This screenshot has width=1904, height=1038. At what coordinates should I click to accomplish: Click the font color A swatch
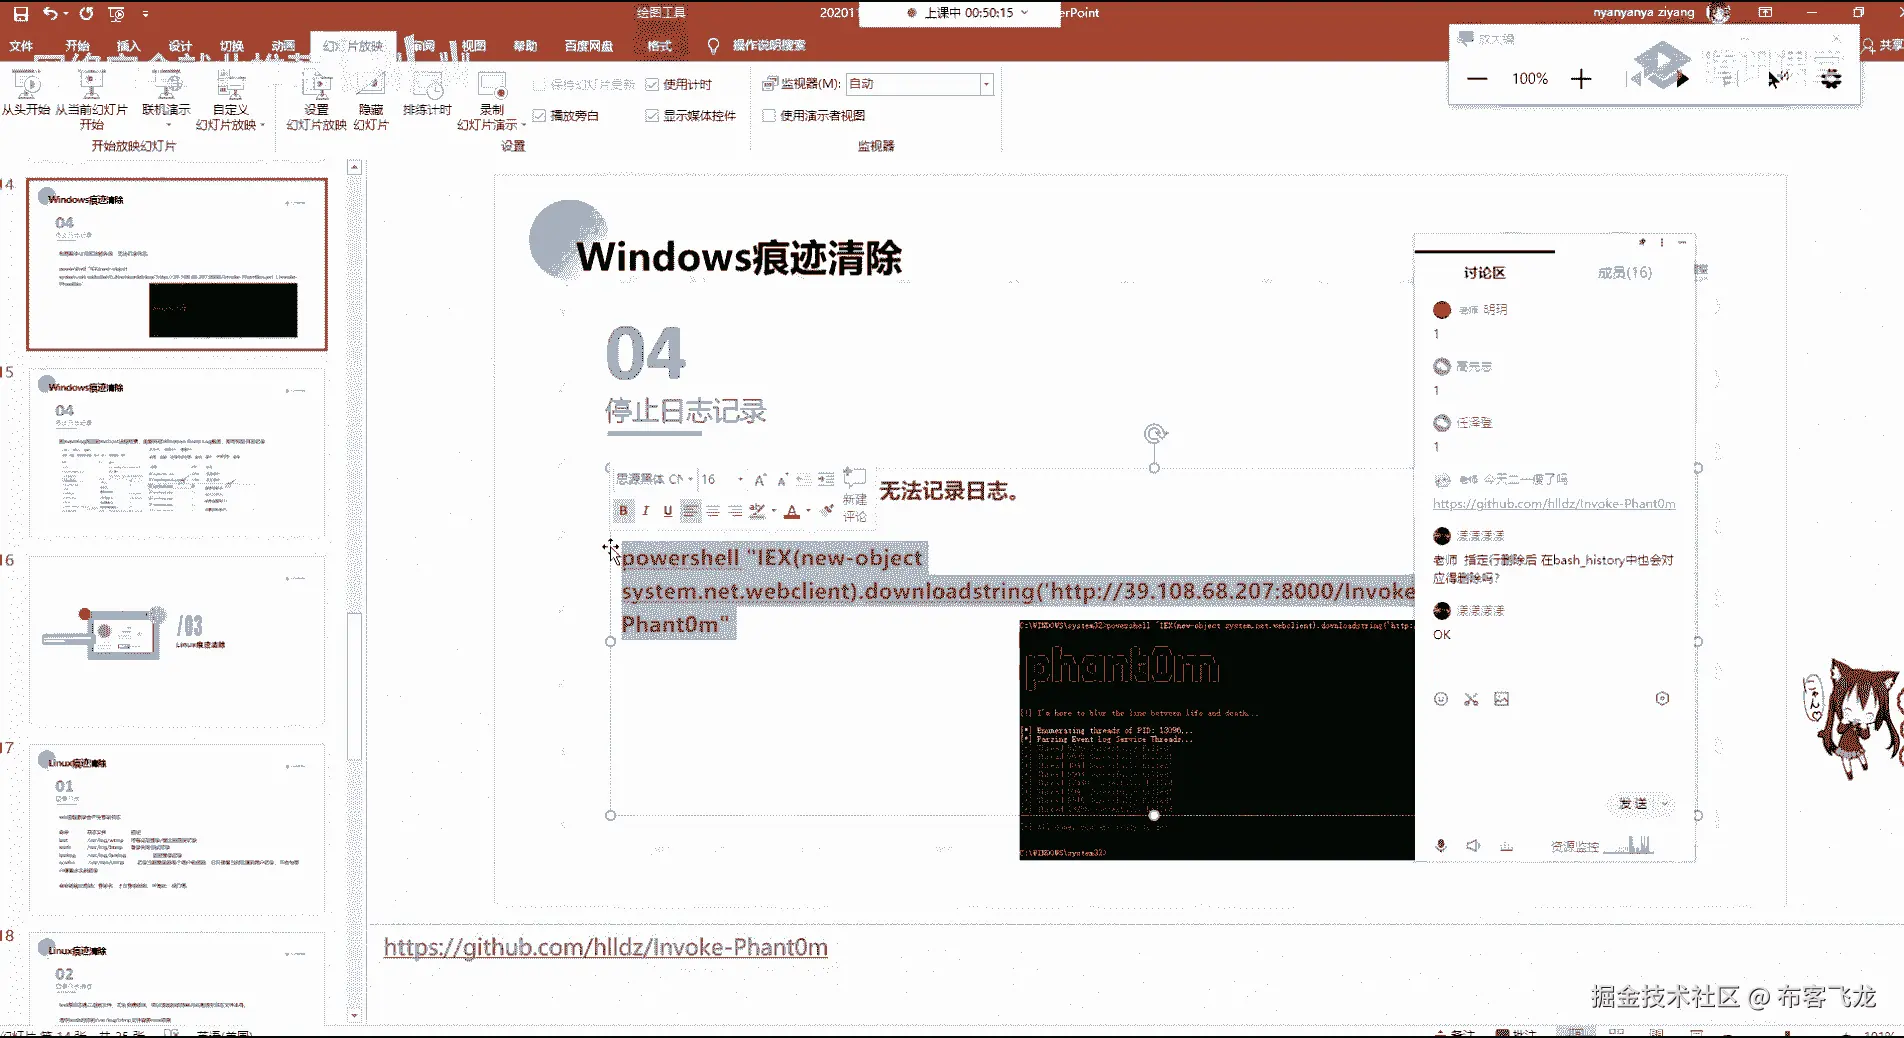pos(792,511)
